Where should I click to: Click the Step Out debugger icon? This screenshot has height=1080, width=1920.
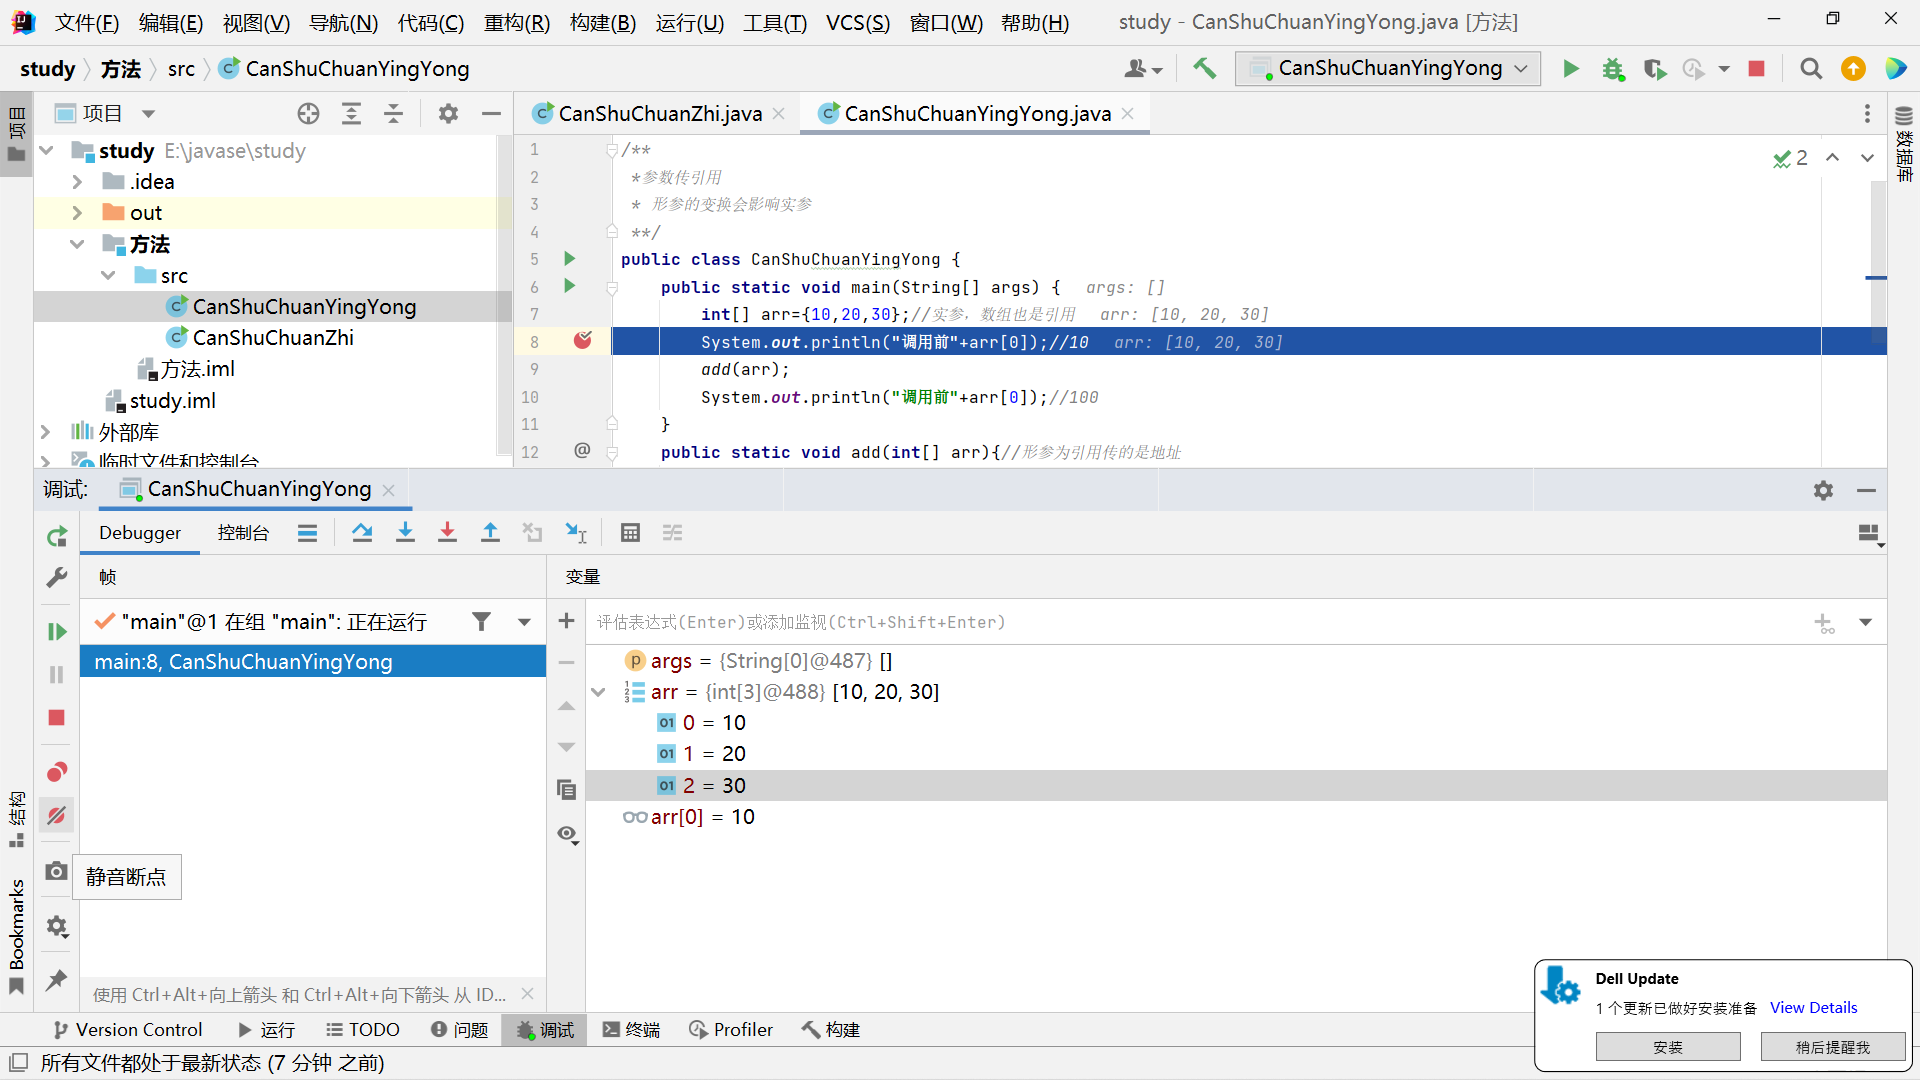pos(490,533)
